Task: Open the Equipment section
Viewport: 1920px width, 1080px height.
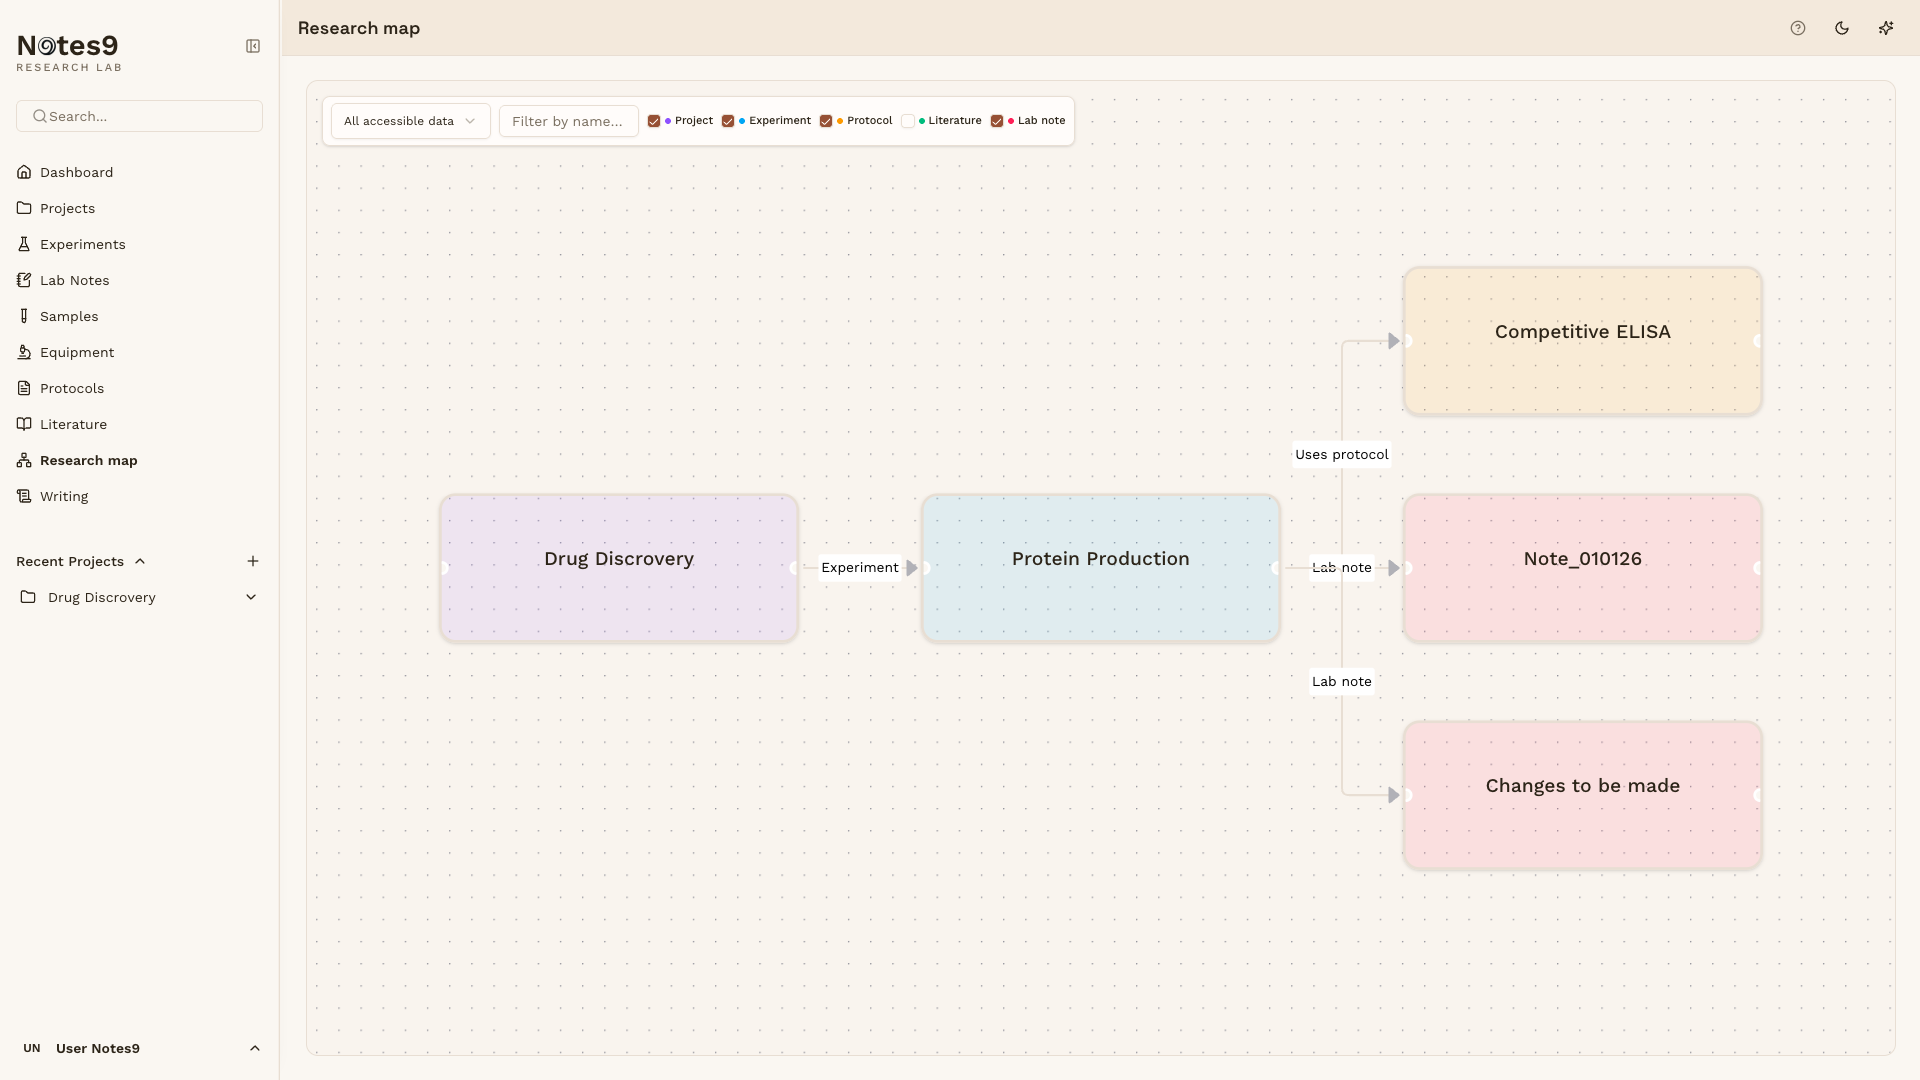Action: coord(76,352)
